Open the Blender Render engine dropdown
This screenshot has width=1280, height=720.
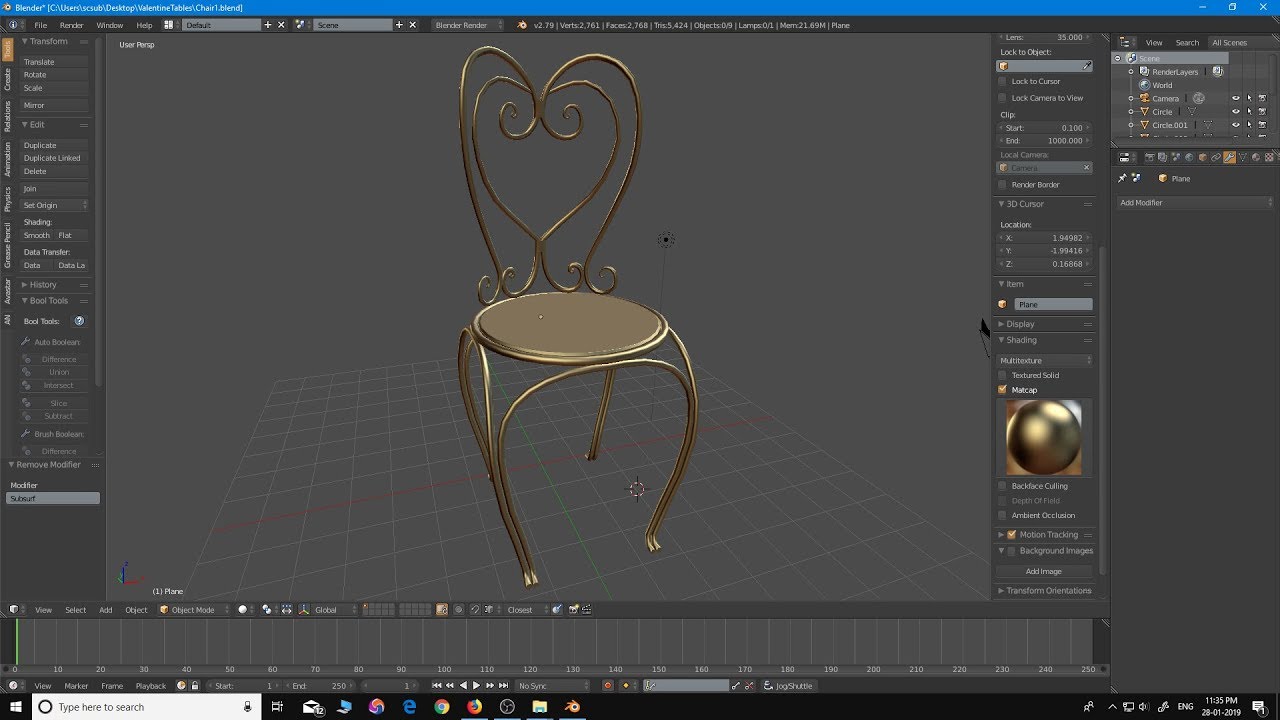(469, 25)
